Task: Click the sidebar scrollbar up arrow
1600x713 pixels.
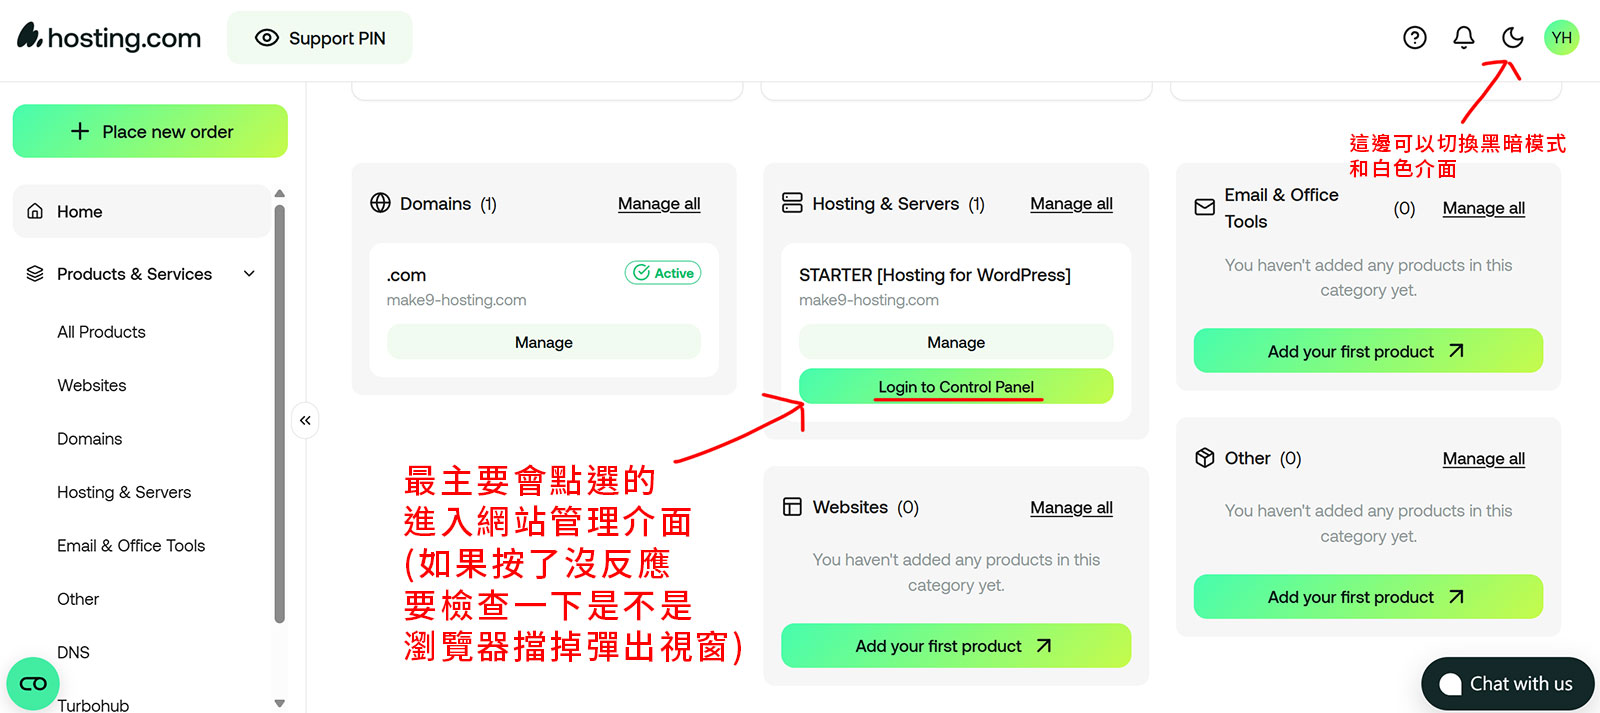Action: [x=280, y=193]
